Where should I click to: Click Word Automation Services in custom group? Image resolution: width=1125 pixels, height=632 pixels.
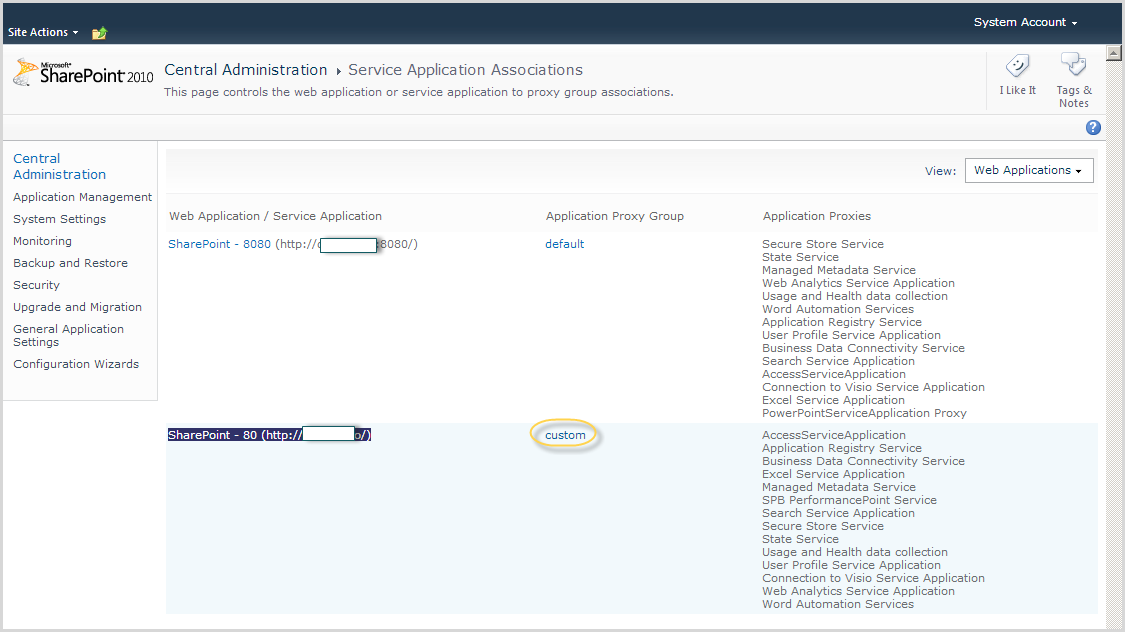(x=838, y=604)
